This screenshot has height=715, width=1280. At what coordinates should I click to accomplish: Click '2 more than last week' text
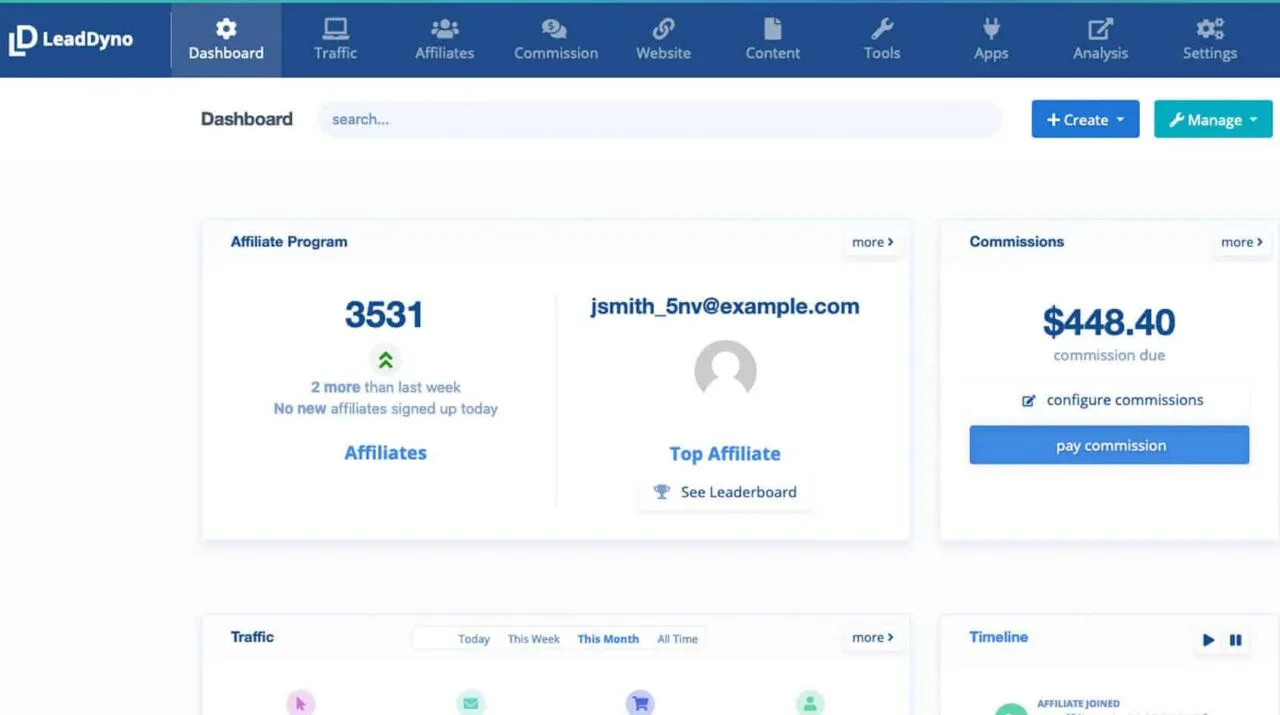coord(385,387)
